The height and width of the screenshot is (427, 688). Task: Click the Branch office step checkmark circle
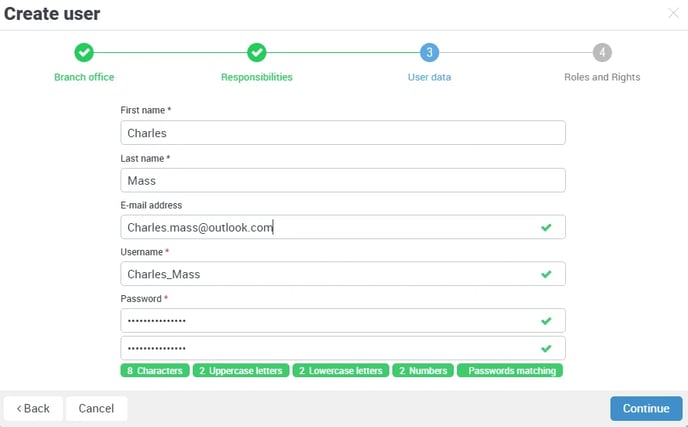[84, 53]
